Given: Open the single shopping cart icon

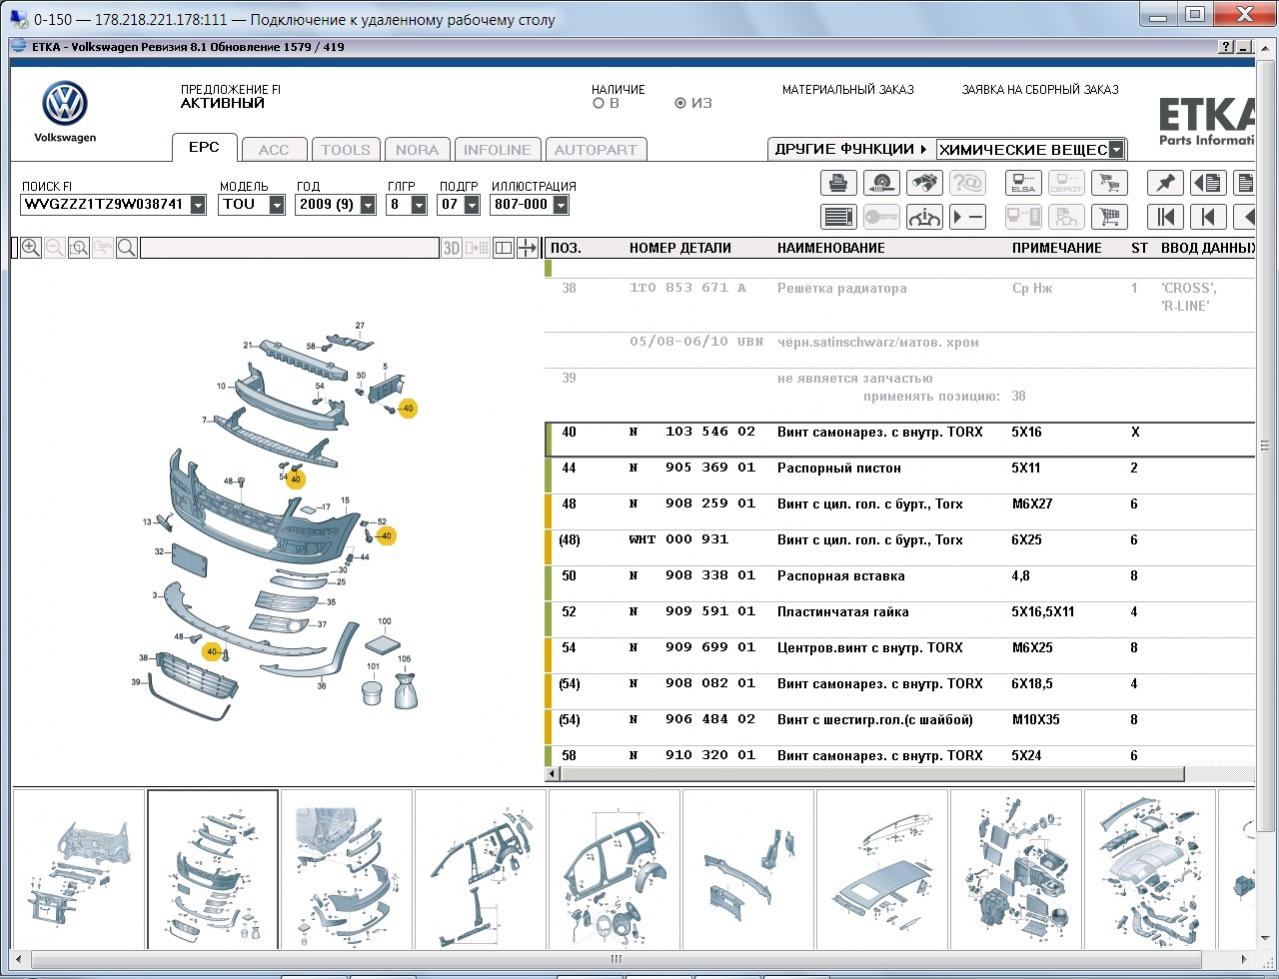Looking at the screenshot, I should point(1109,216).
